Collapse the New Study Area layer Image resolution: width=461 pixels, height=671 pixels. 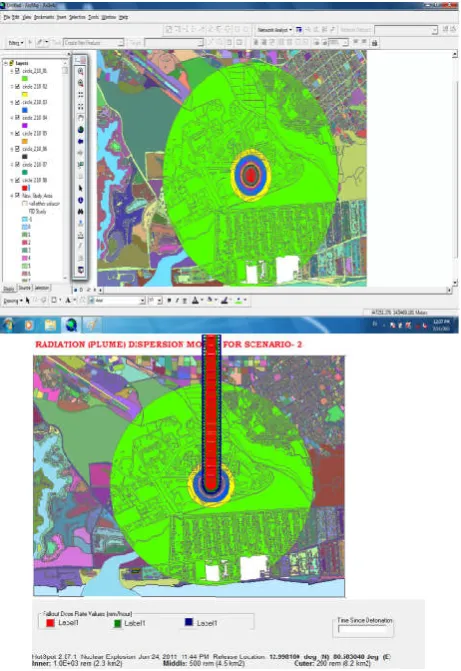point(12,196)
